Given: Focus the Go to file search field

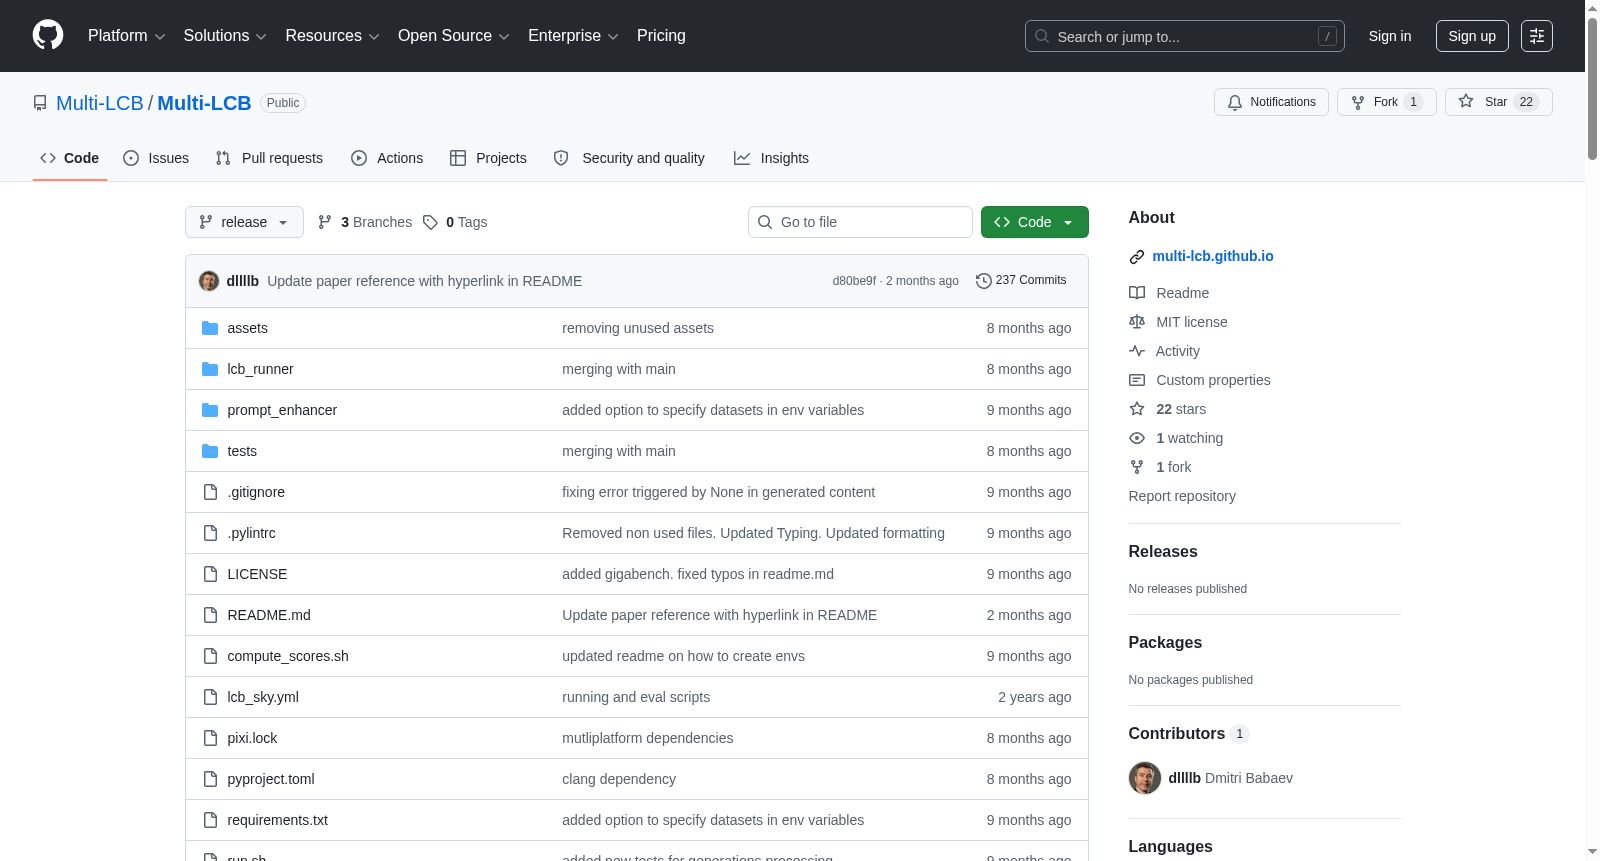Looking at the screenshot, I should pos(860,222).
